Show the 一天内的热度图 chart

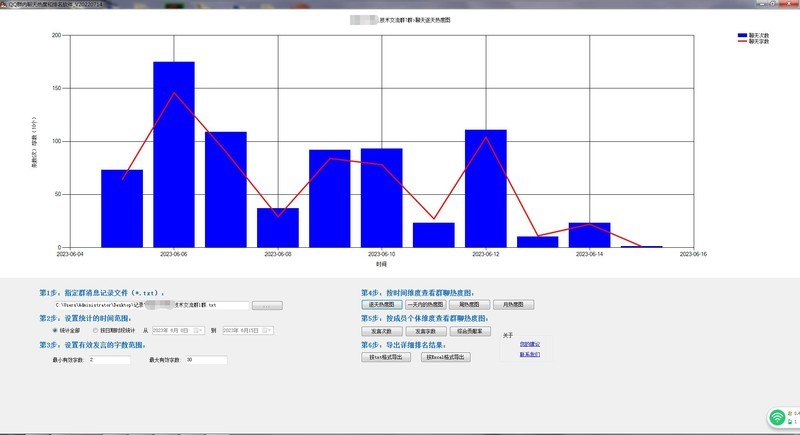point(424,304)
